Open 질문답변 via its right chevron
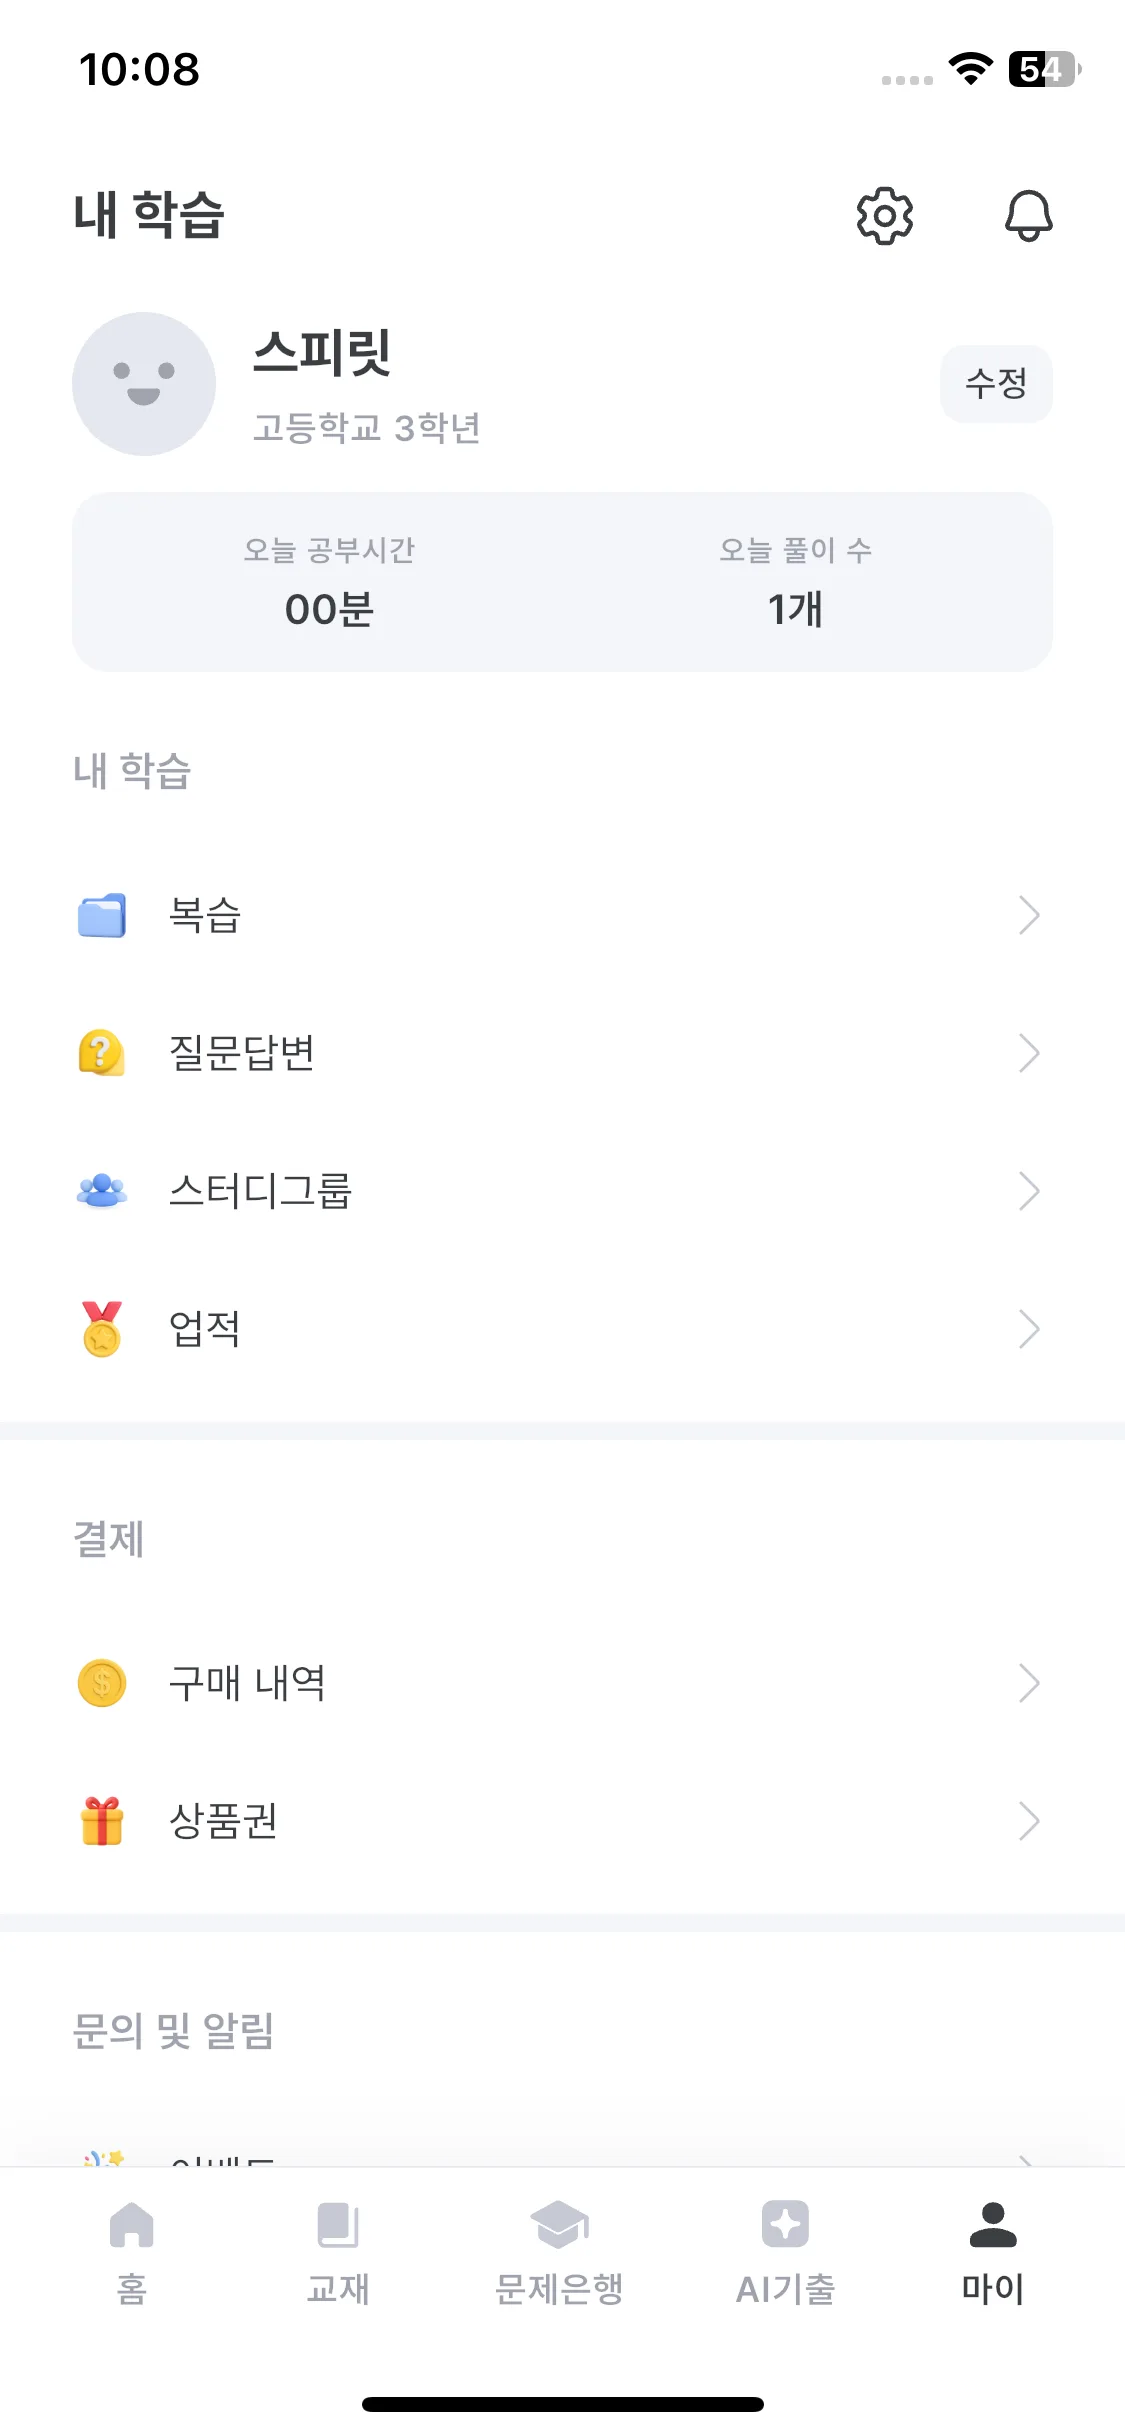Viewport: 1125px width, 2436px height. pyautogui.click(x=1029, y=1053)
